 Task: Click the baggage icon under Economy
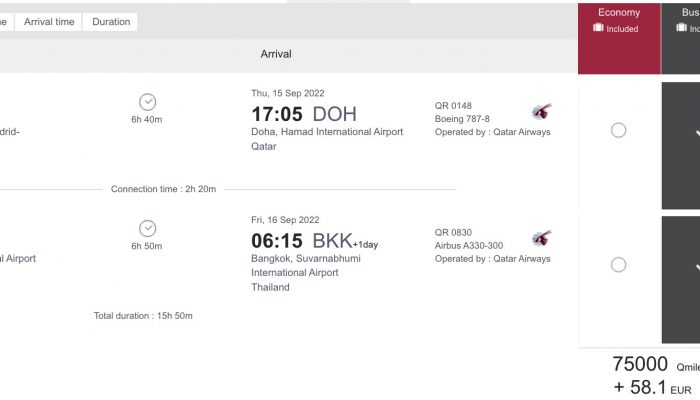click(598, 28)
